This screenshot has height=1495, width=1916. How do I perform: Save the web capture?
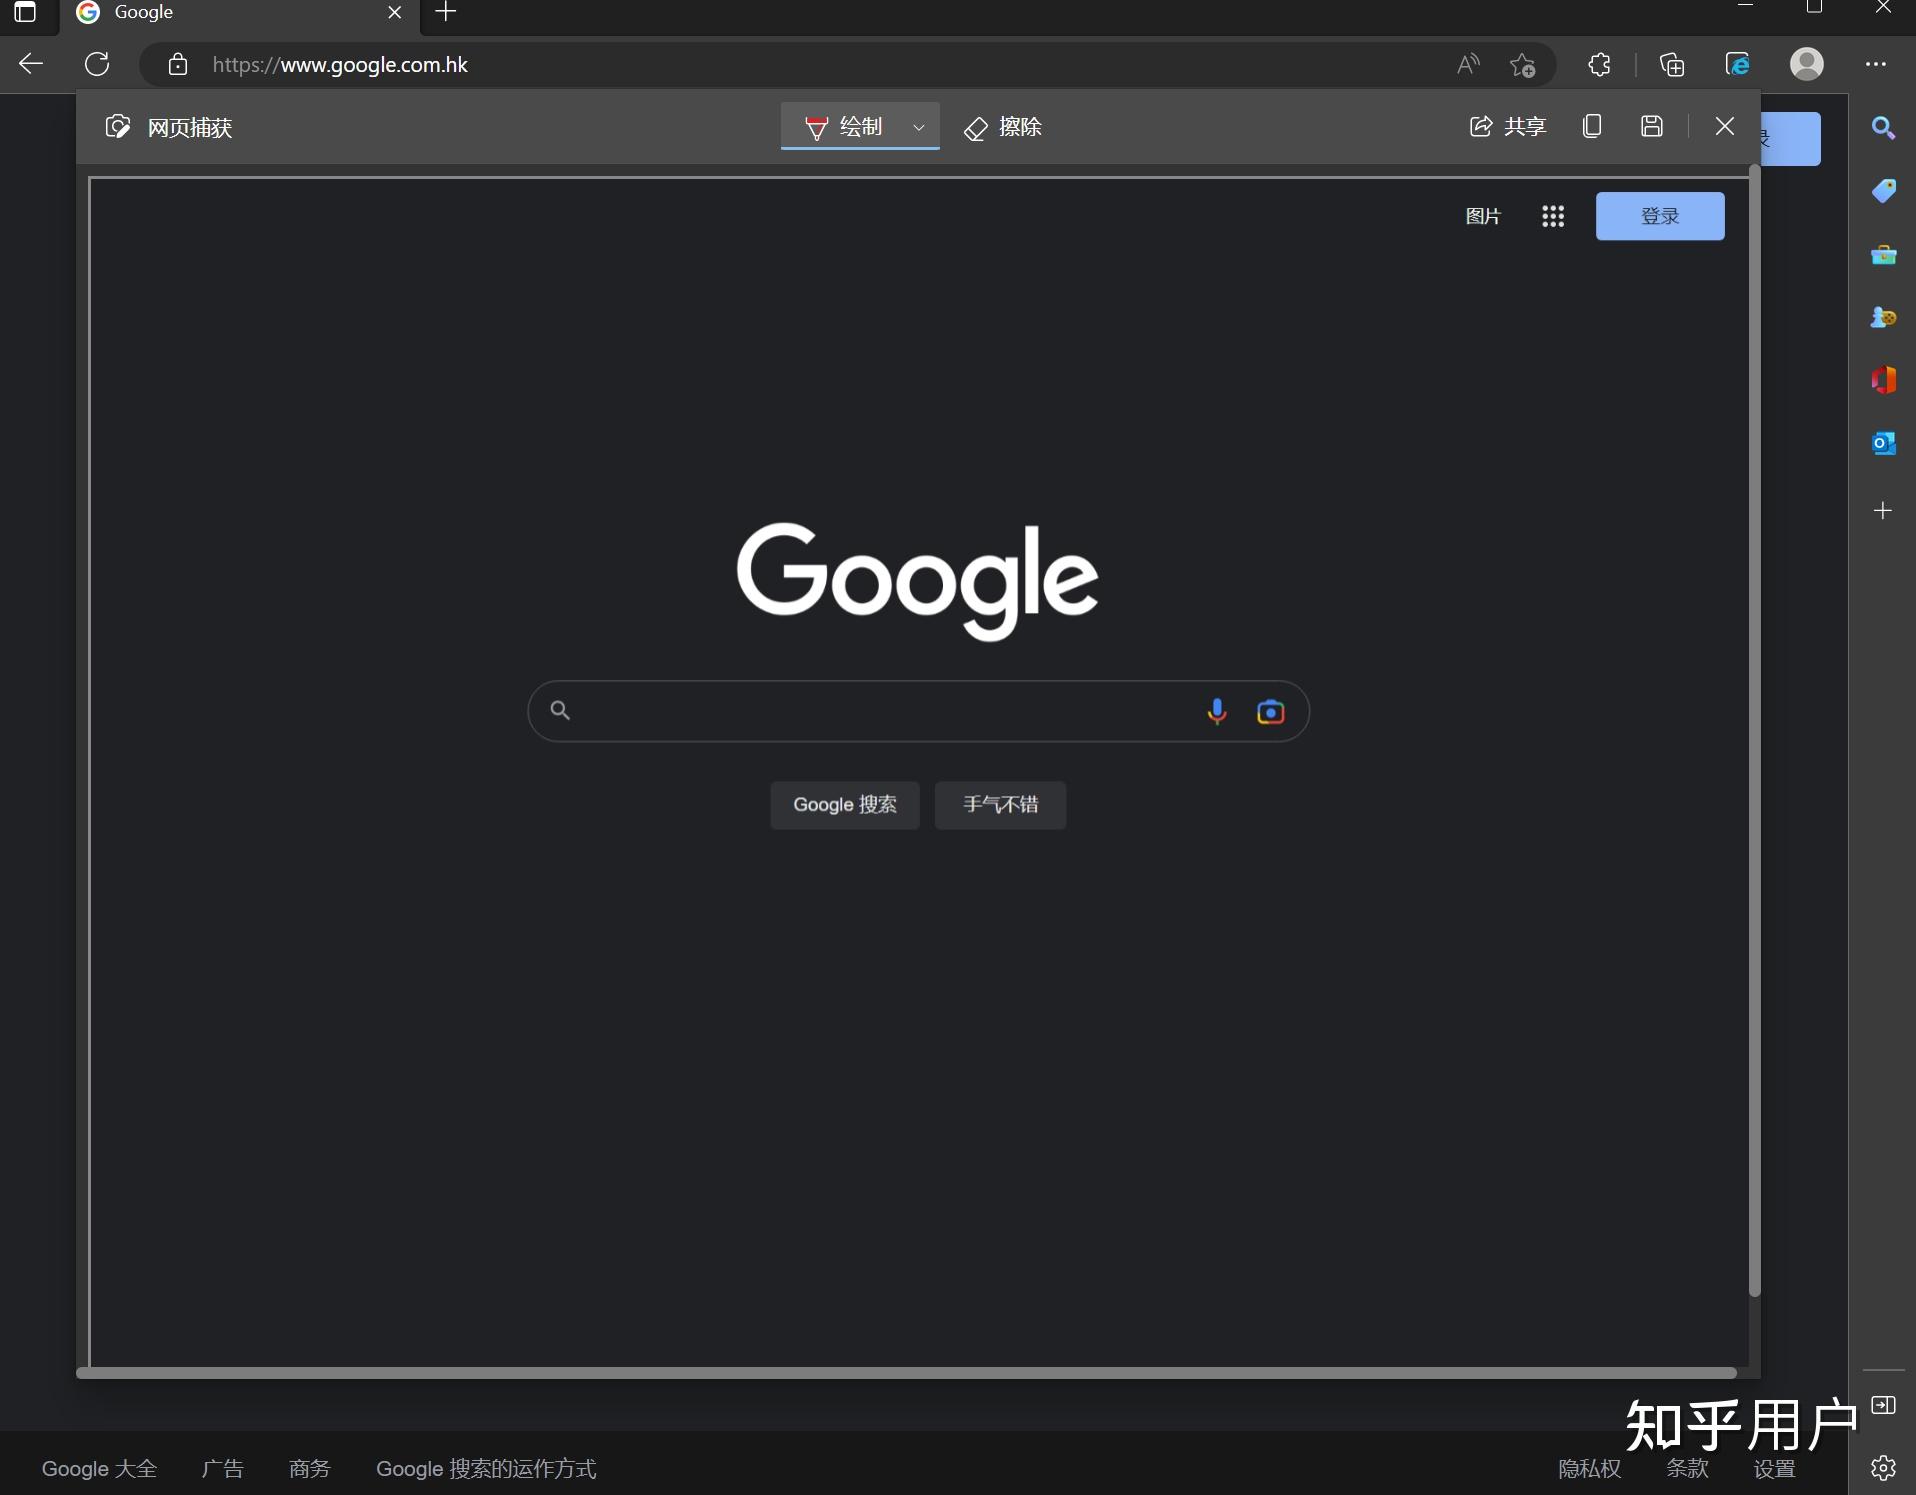click(x=1652, y=126)
